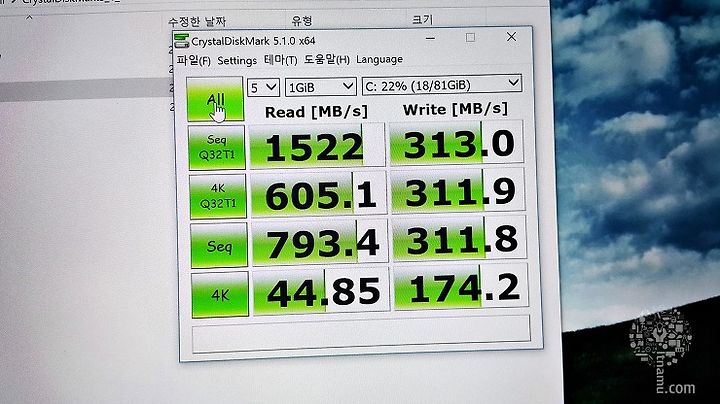Start the plain Seq test button
Screen dimensions: 720x404
pos(219,246)
